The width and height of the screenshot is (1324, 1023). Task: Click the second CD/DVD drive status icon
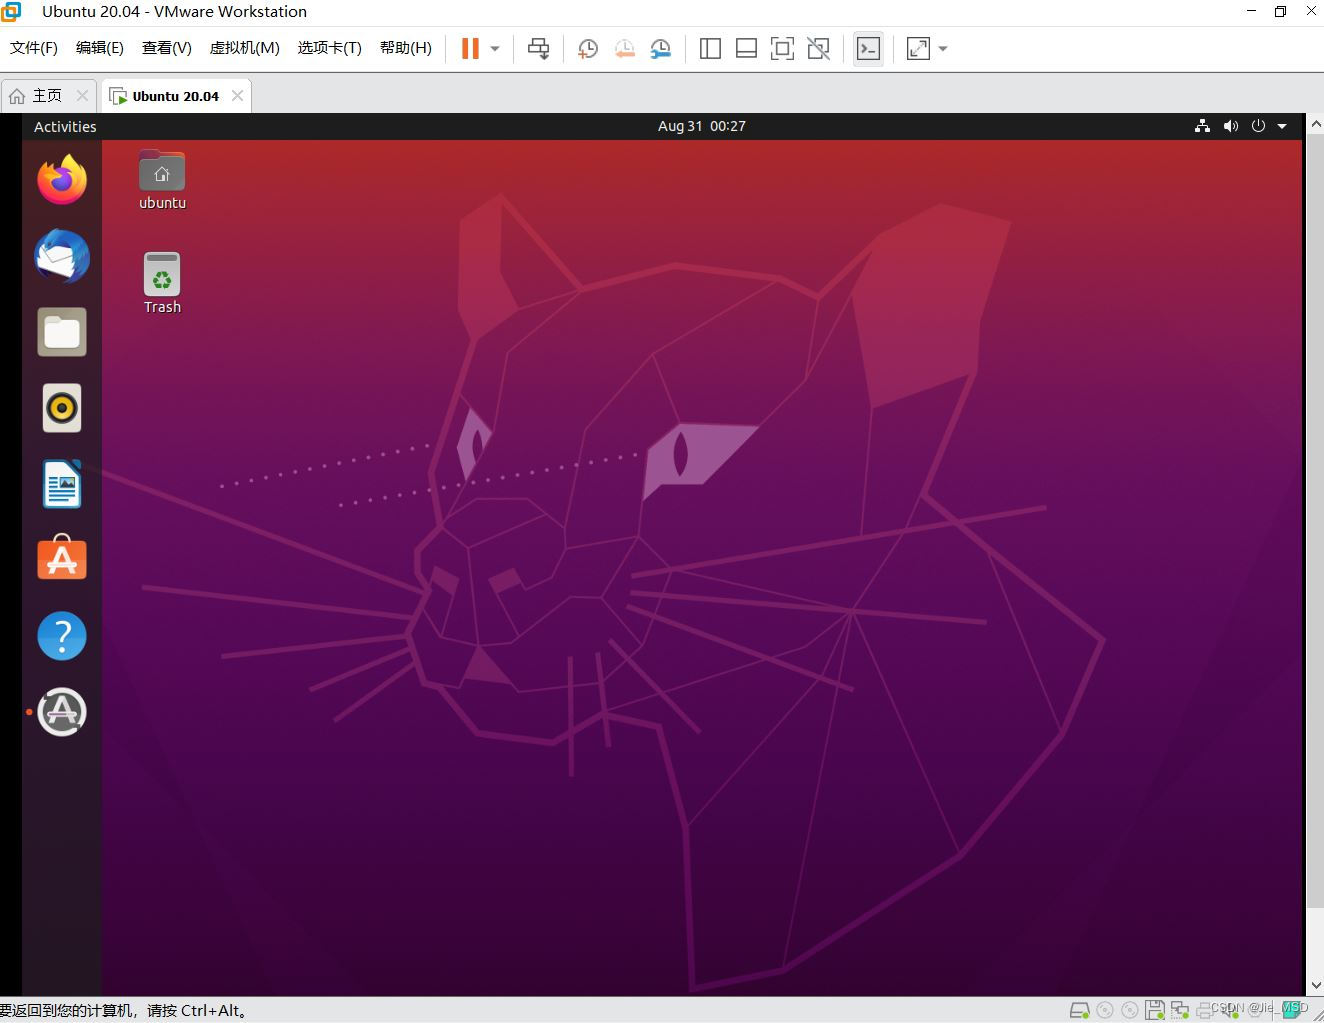(1130, 1010)
